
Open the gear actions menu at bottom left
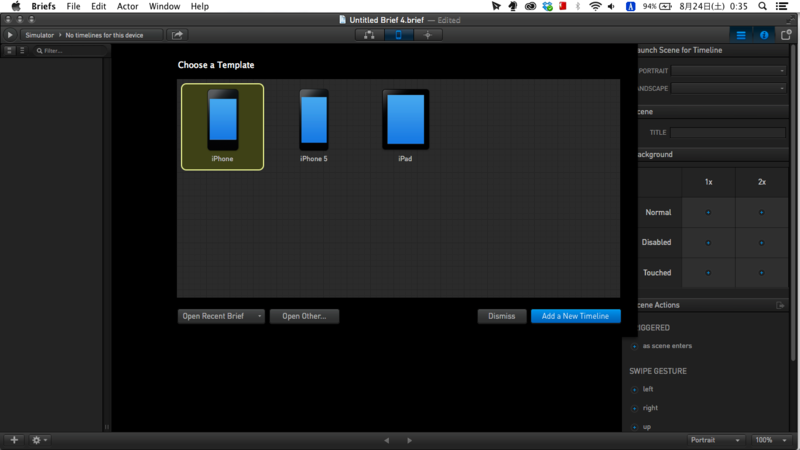pos(39,440)
